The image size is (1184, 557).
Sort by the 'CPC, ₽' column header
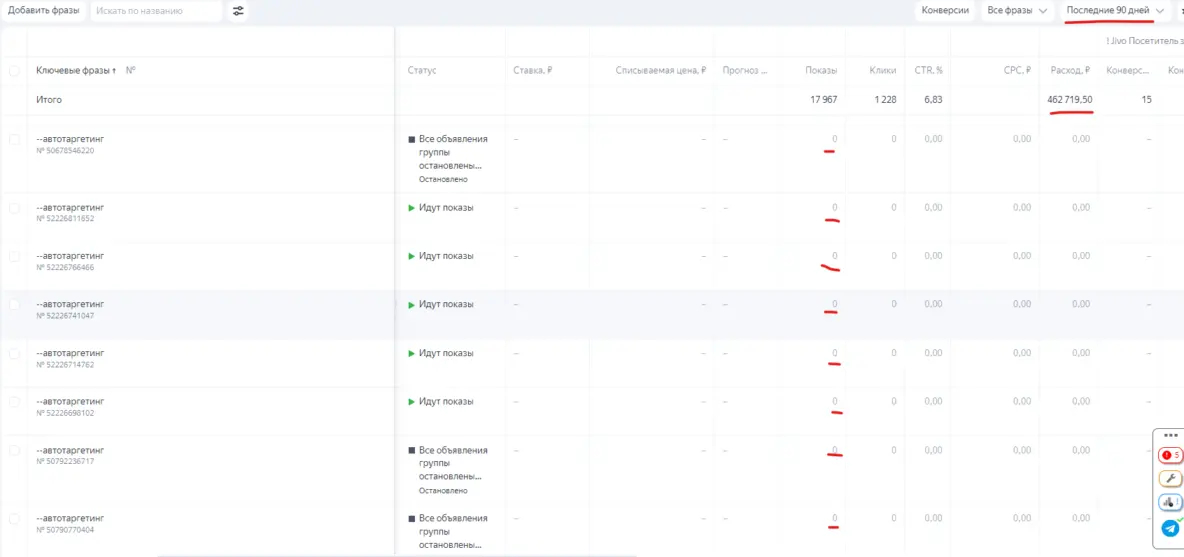pyautogui.click(x=1018, y=70)
